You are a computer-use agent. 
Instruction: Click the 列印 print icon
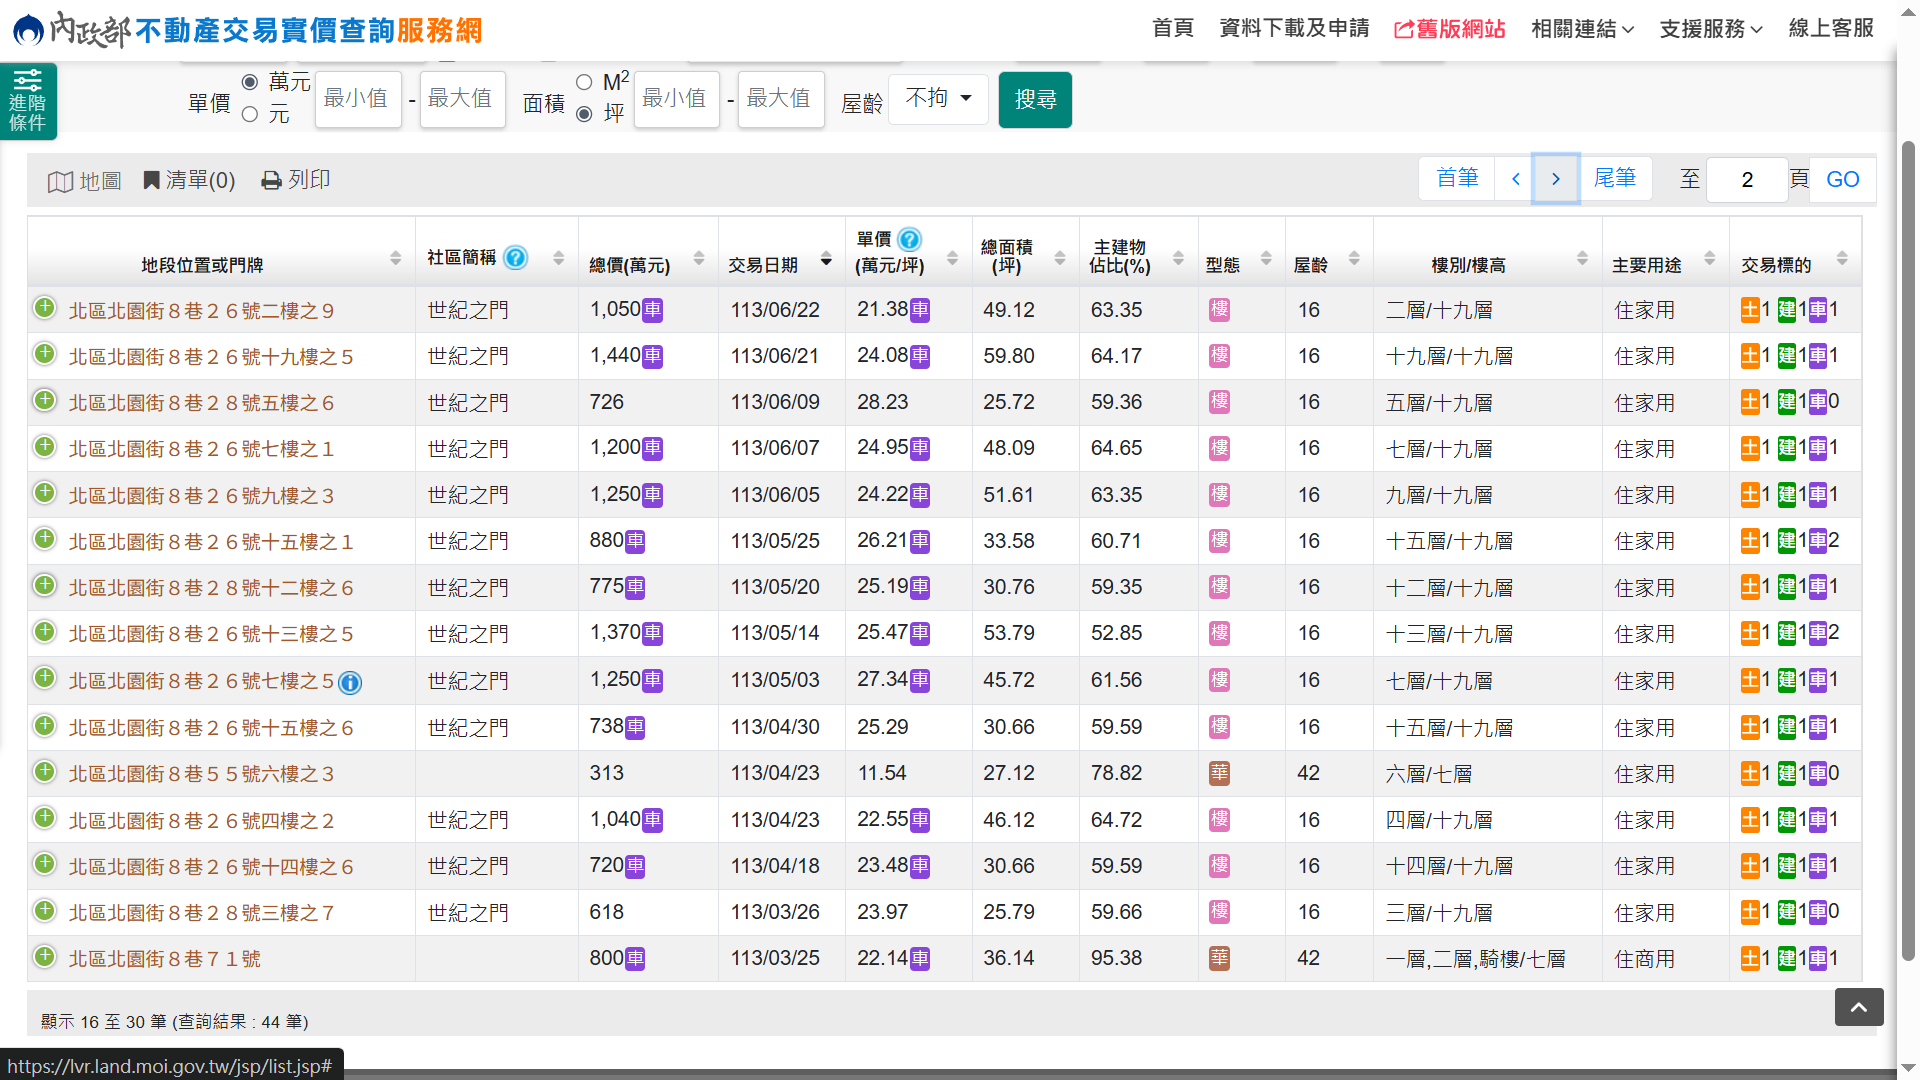click(x=296, y=180)
